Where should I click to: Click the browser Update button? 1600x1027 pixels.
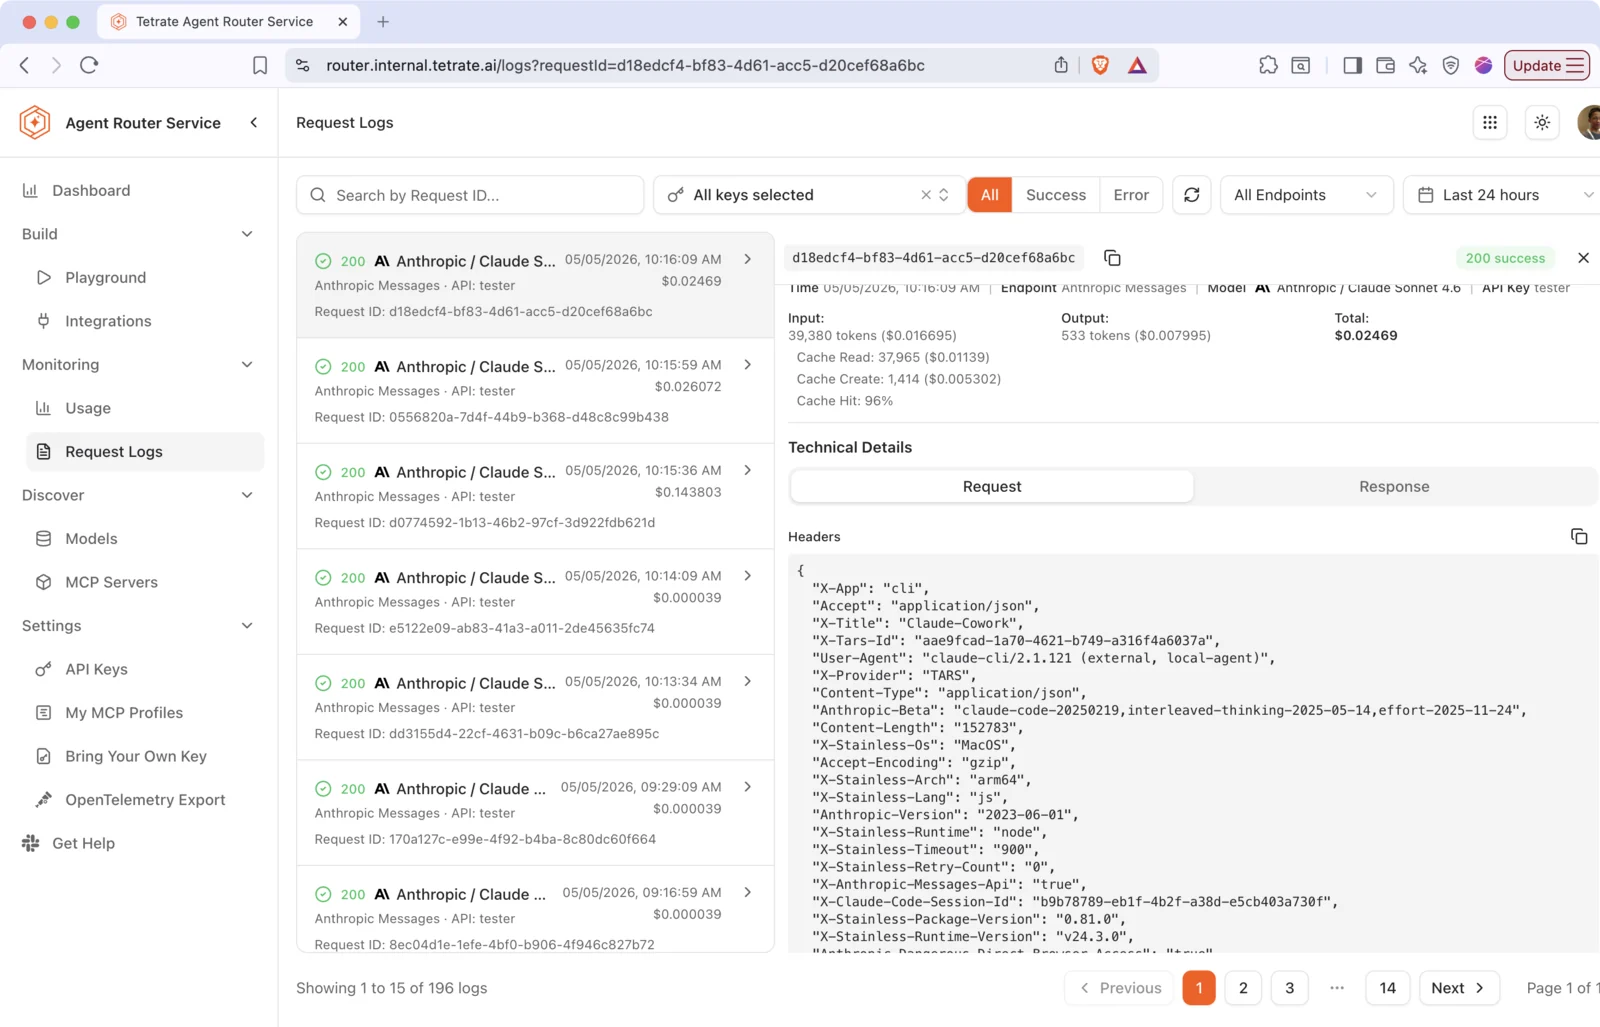point(1546,65)
